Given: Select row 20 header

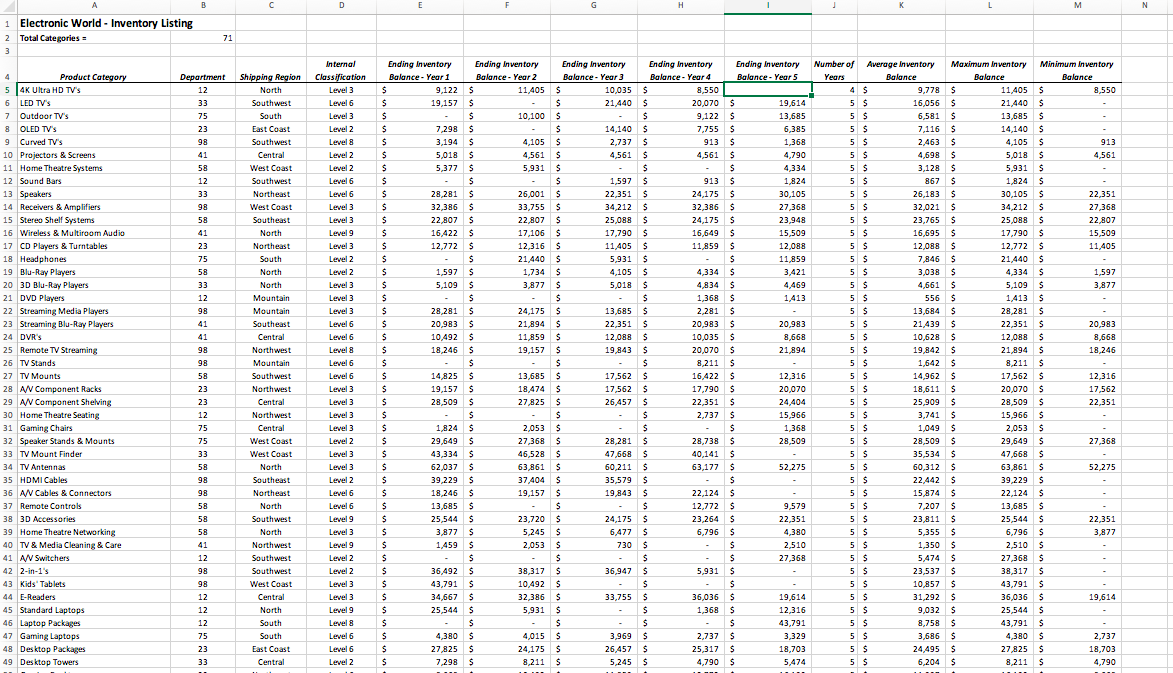Looking at the screenshot, I should coord(7,285).
